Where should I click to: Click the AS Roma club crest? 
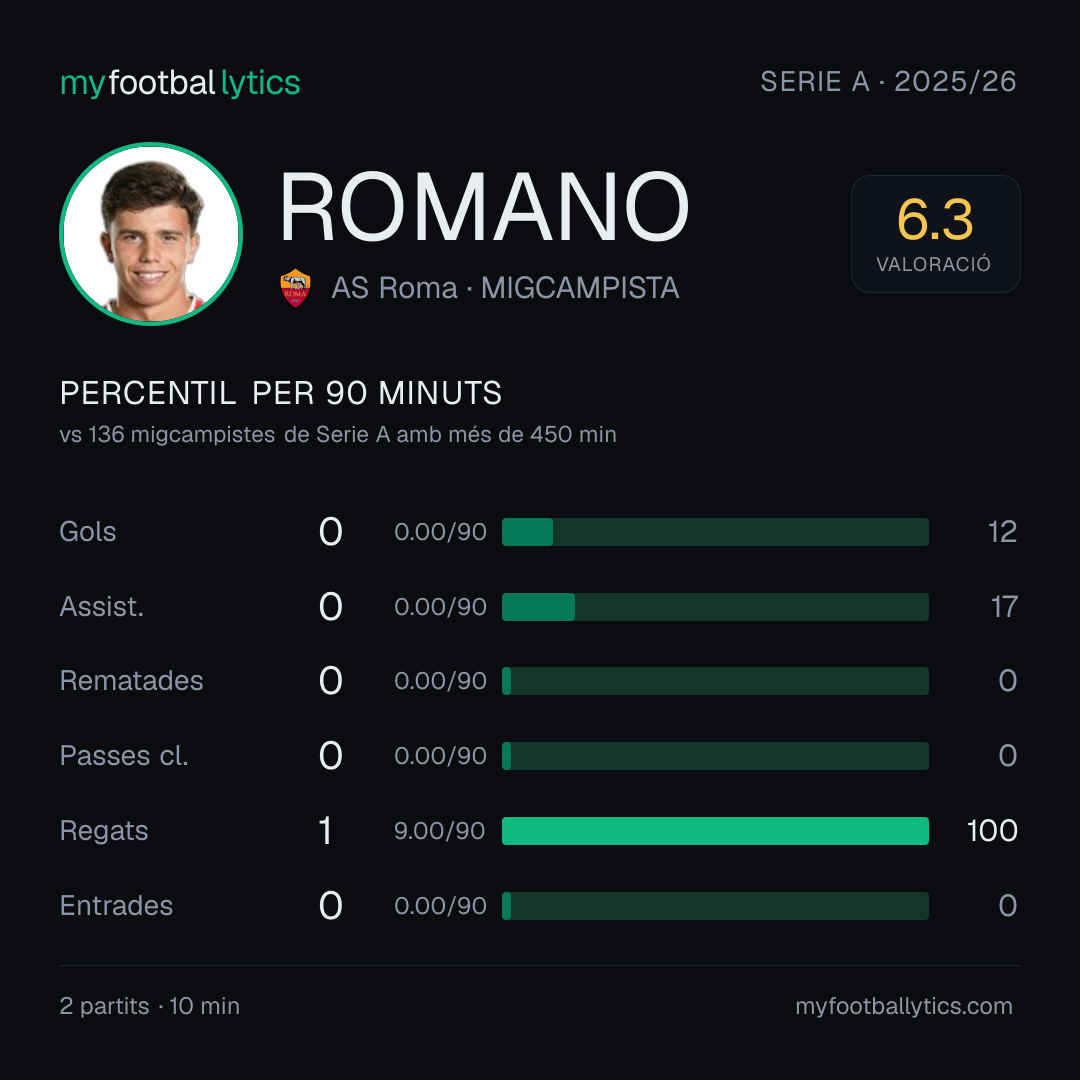[x=295, y=288]
